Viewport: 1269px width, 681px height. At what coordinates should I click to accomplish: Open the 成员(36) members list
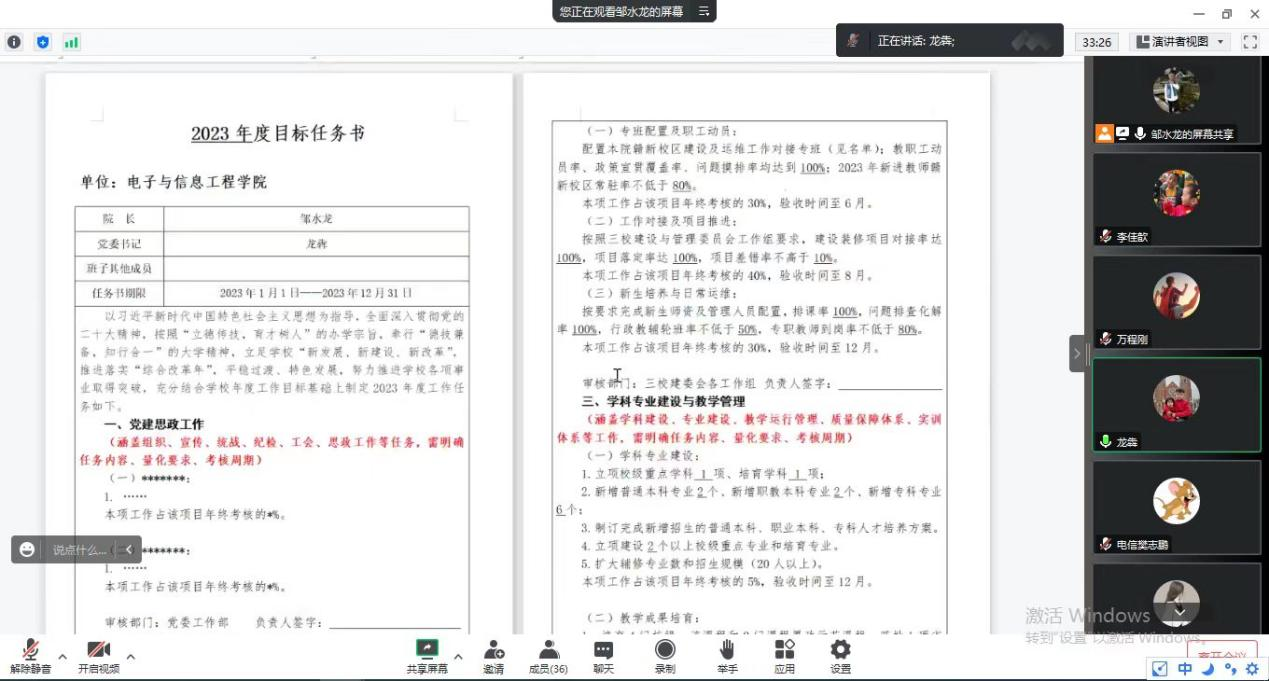(x=547, y=655)
